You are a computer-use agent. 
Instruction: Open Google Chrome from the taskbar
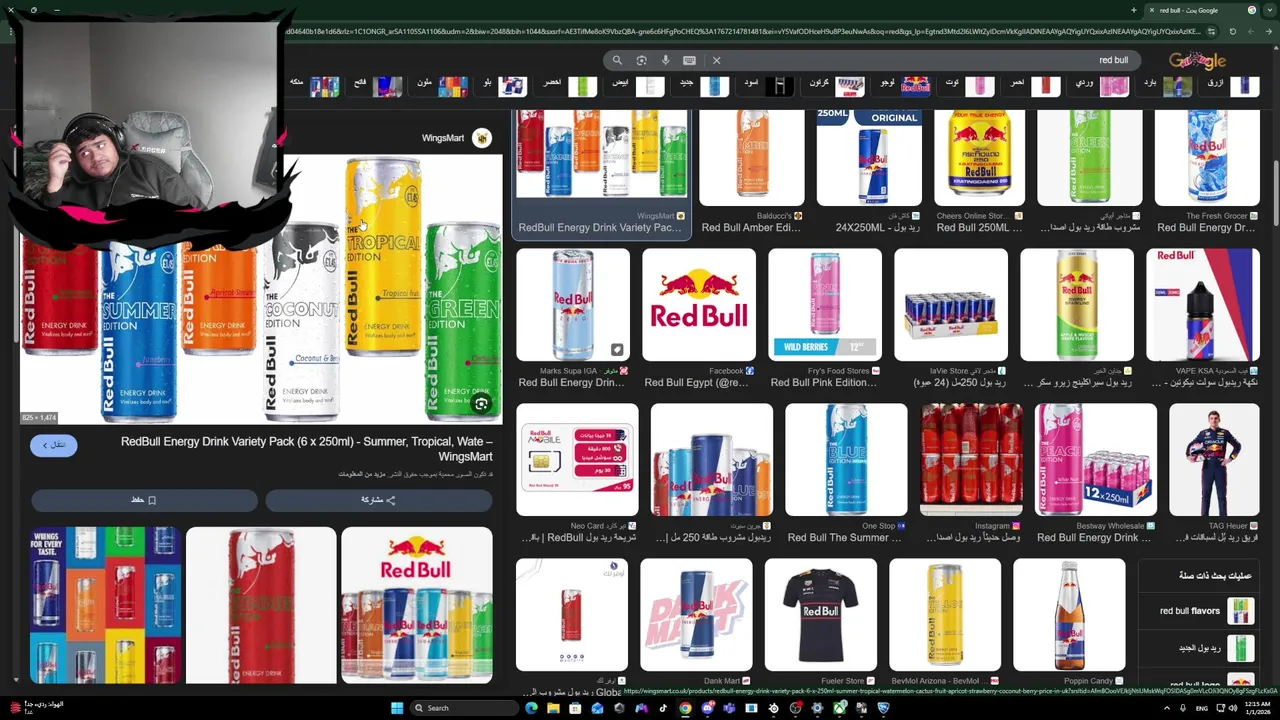685,708
